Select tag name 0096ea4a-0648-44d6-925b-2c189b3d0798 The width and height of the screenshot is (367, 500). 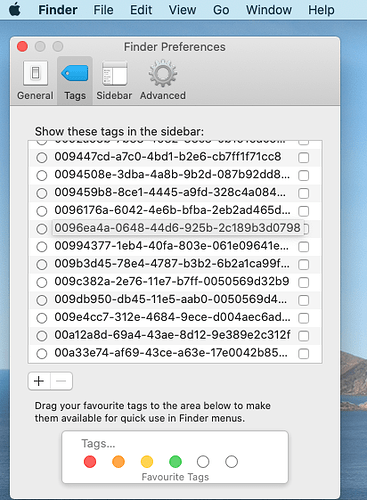pos(177,228)
